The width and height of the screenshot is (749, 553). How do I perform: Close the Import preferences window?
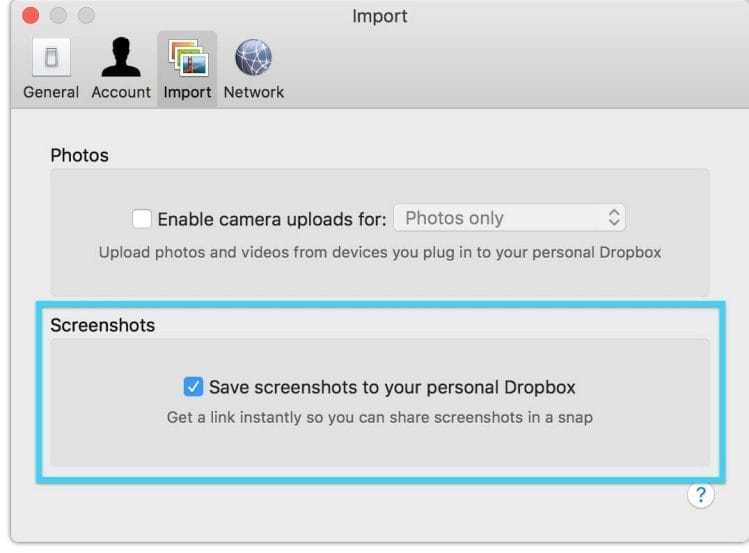tap(31, 15)
